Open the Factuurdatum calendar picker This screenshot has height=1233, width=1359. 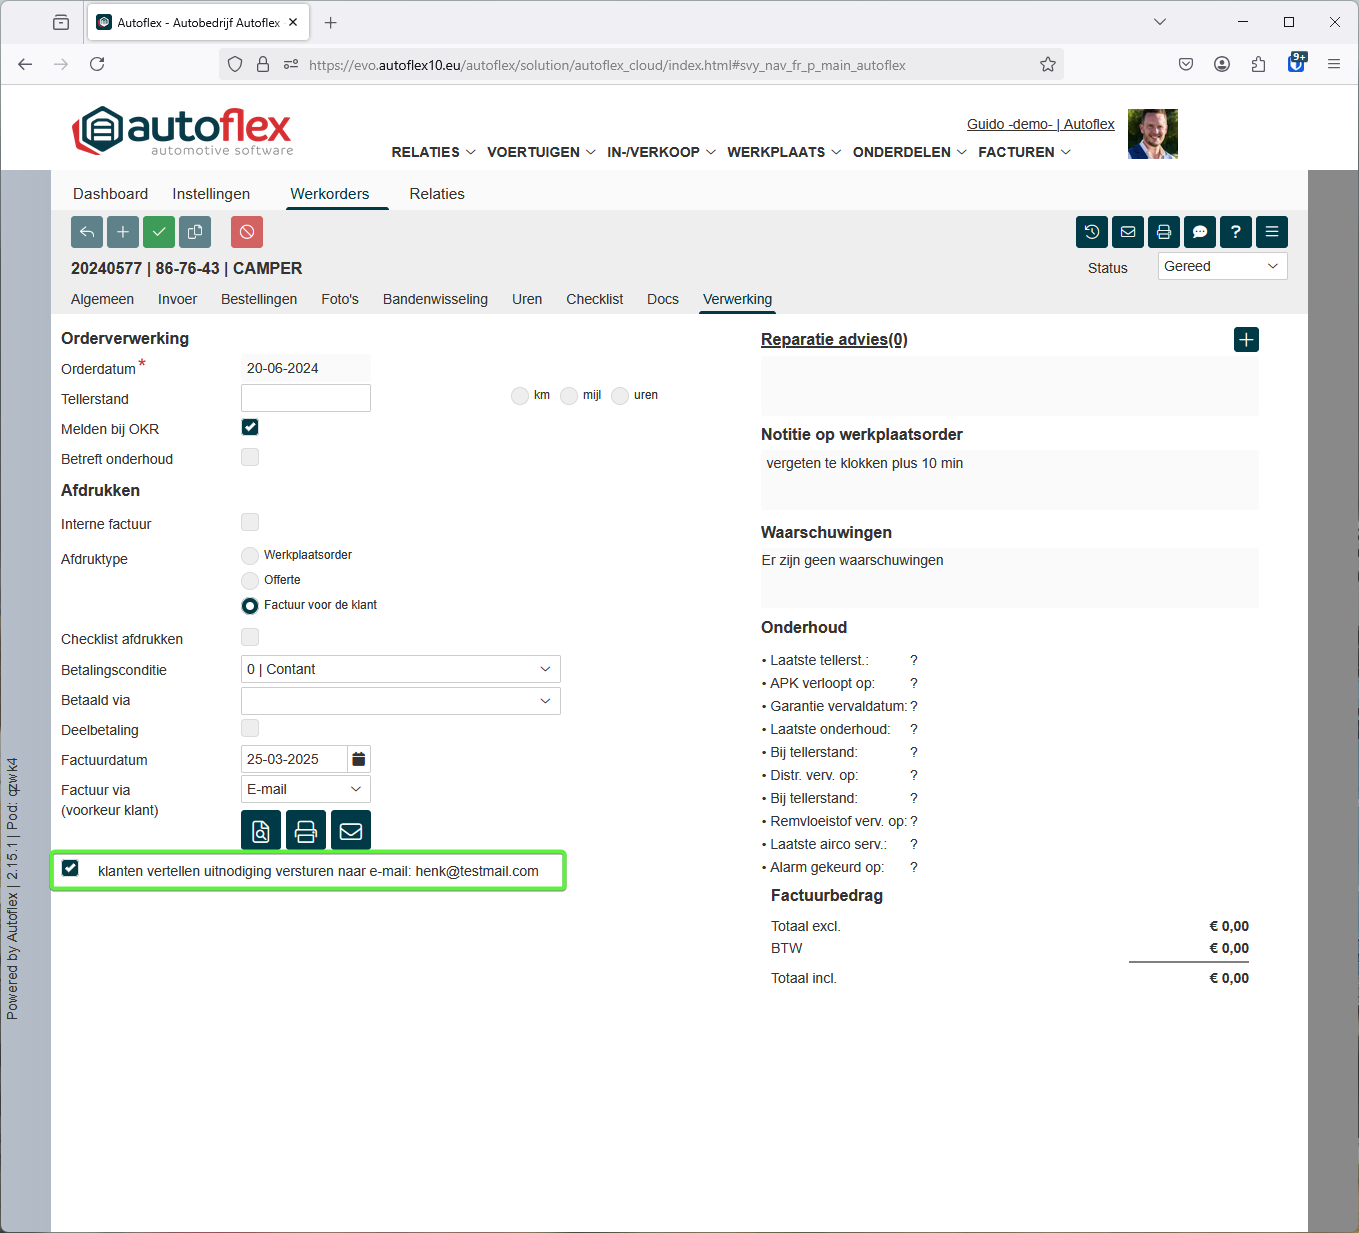[x=359, y=759]
